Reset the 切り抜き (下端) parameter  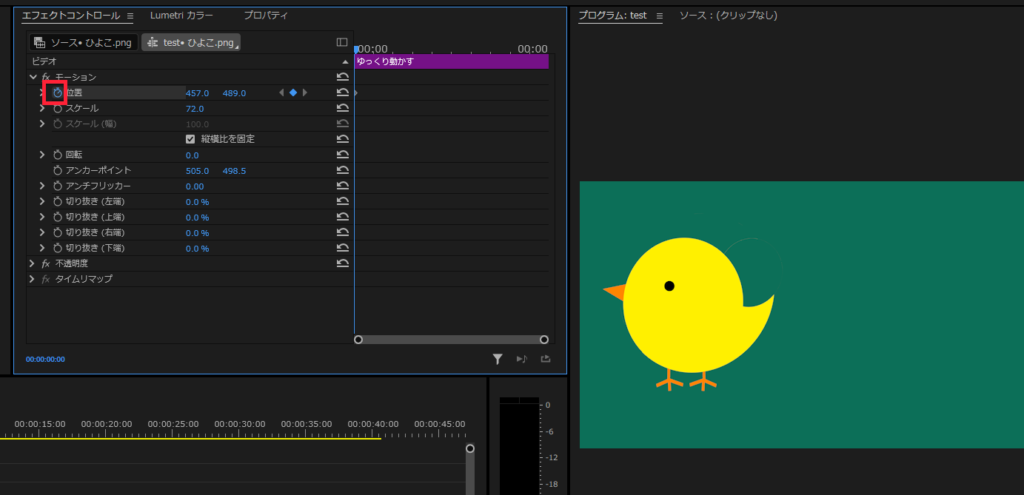click(343, 248)
